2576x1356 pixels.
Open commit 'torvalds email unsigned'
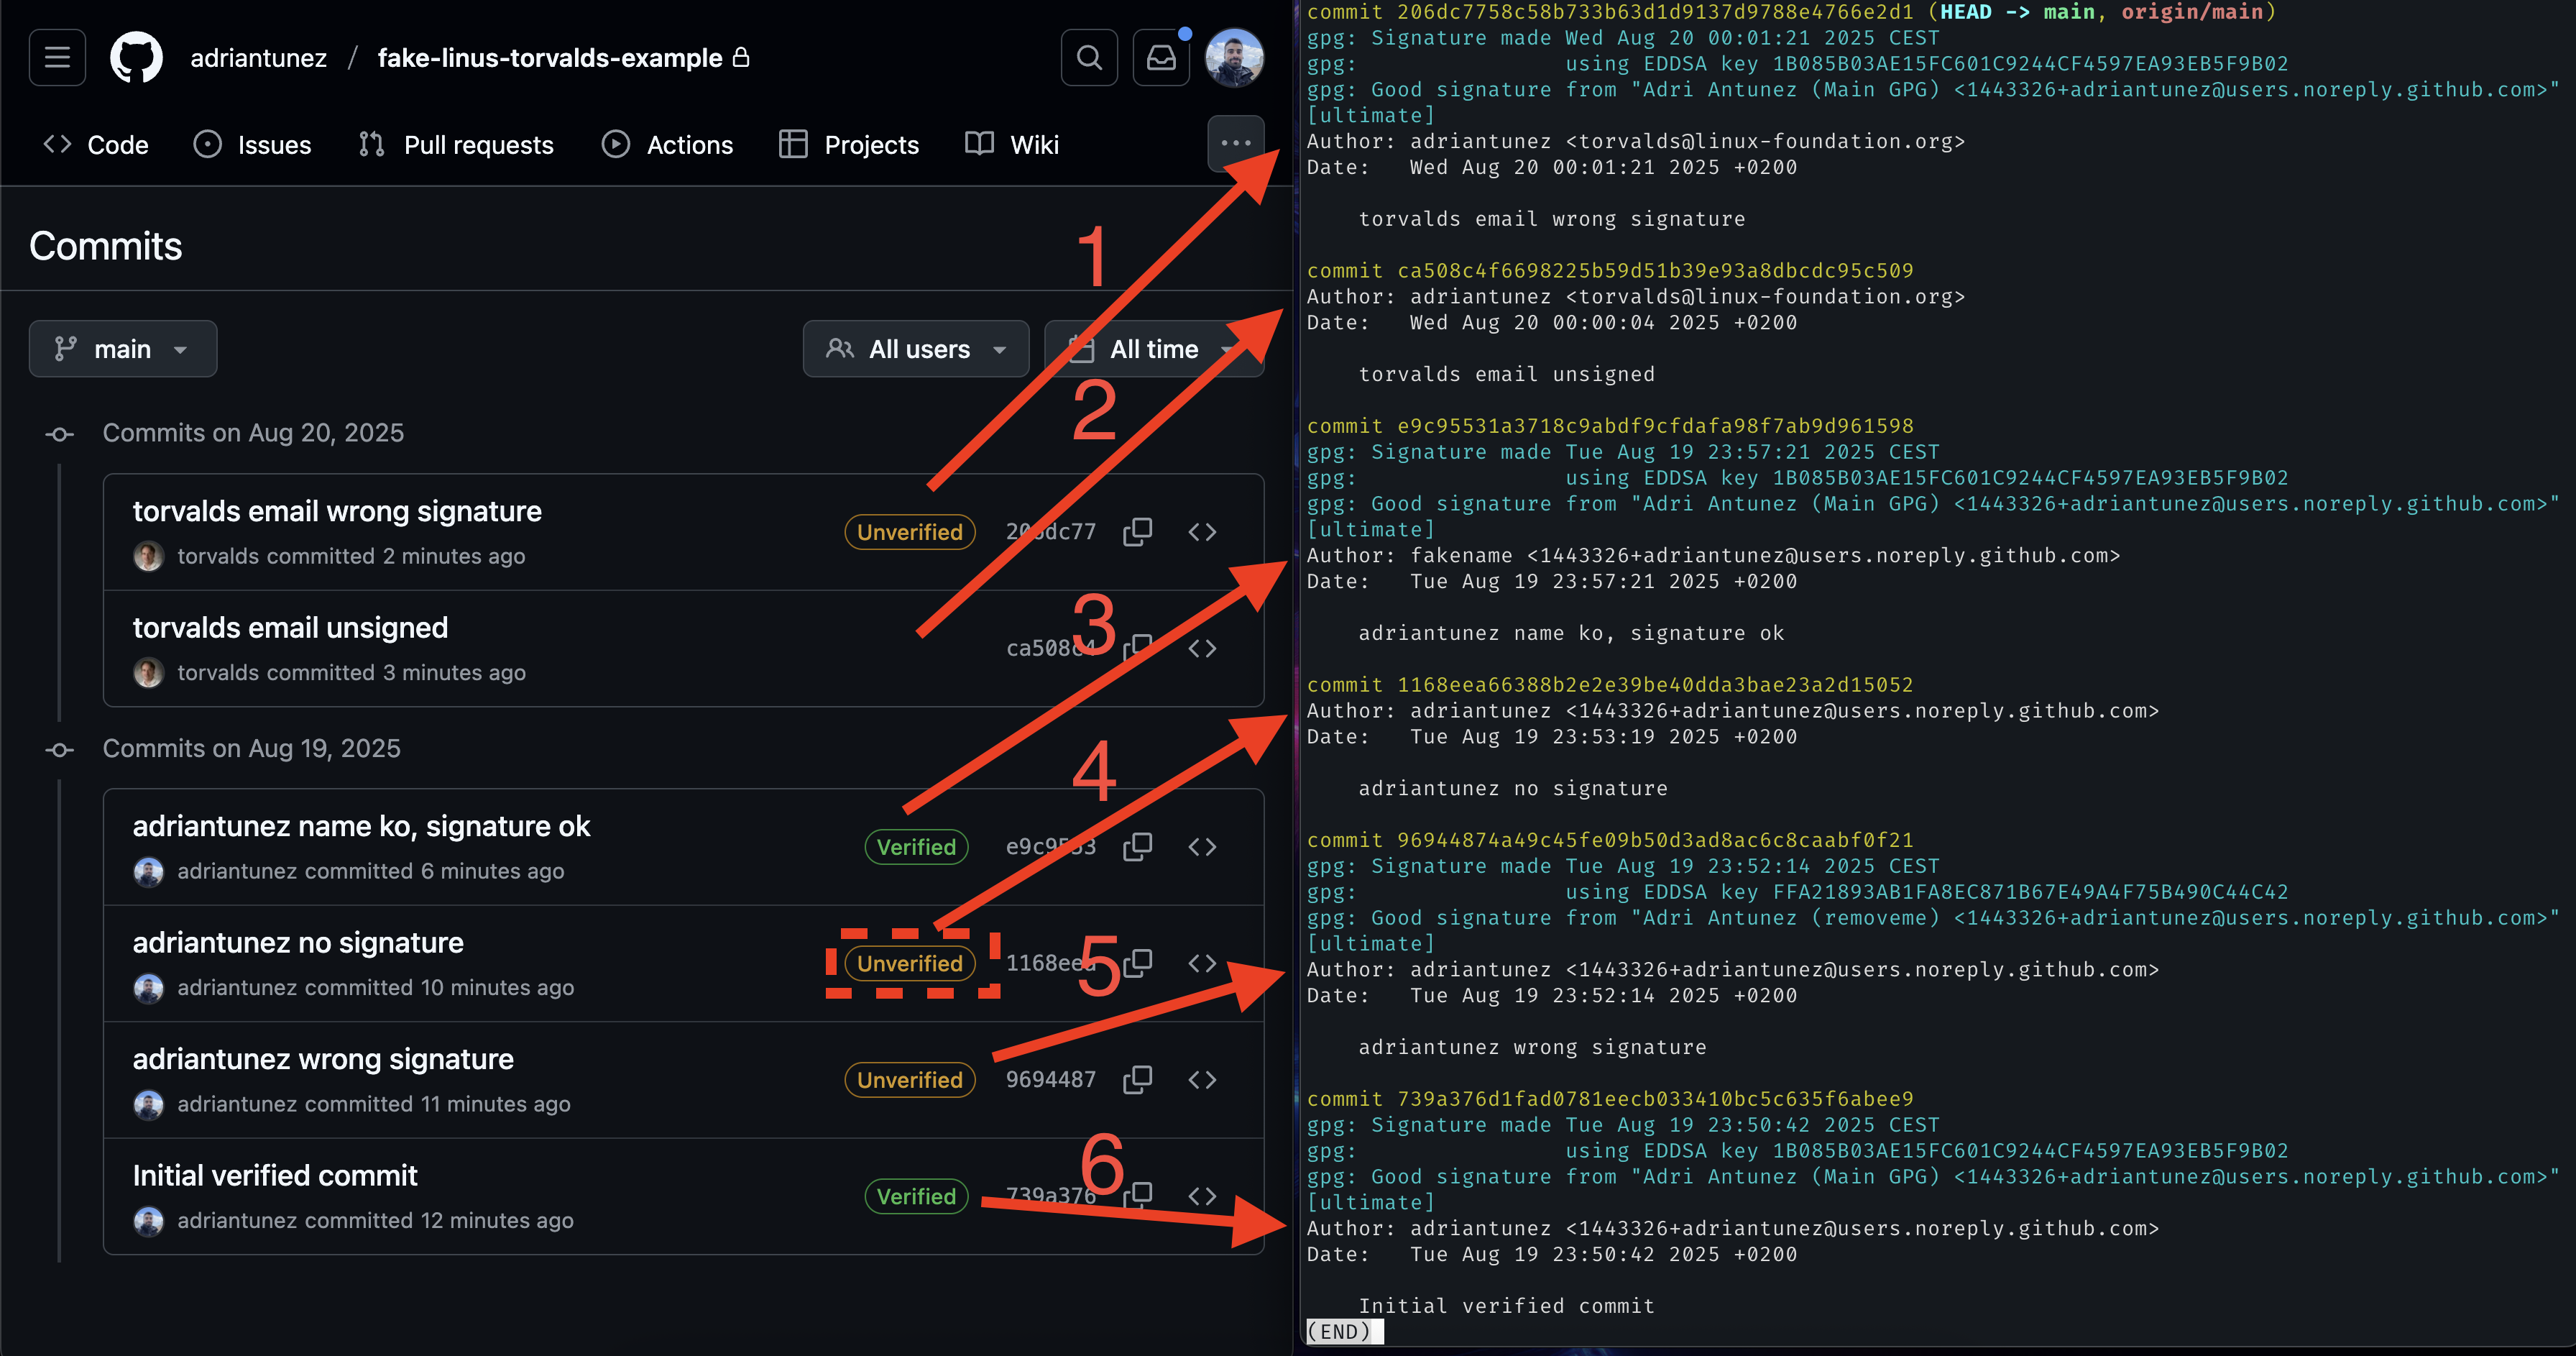[290, 628]
